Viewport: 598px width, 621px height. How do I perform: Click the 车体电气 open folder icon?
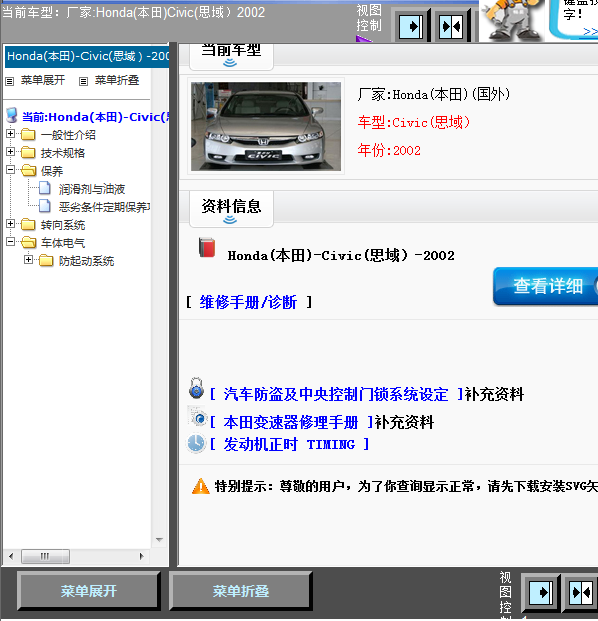[x=29, y=242]
